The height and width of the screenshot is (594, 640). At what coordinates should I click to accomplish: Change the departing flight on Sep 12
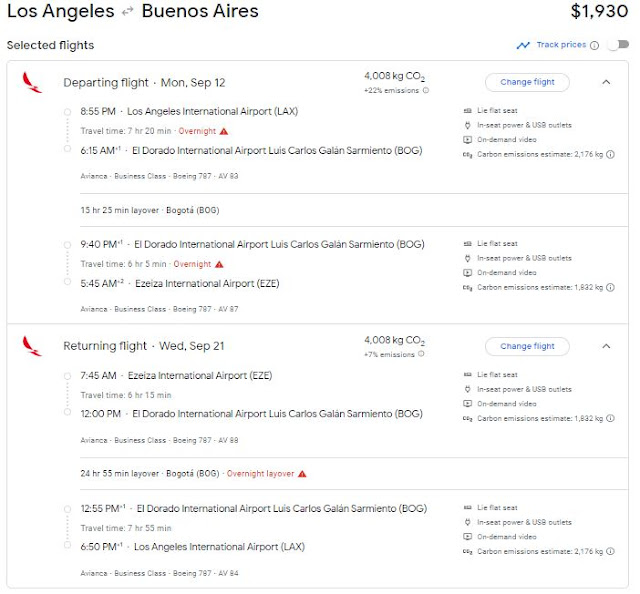pos(527,82)
